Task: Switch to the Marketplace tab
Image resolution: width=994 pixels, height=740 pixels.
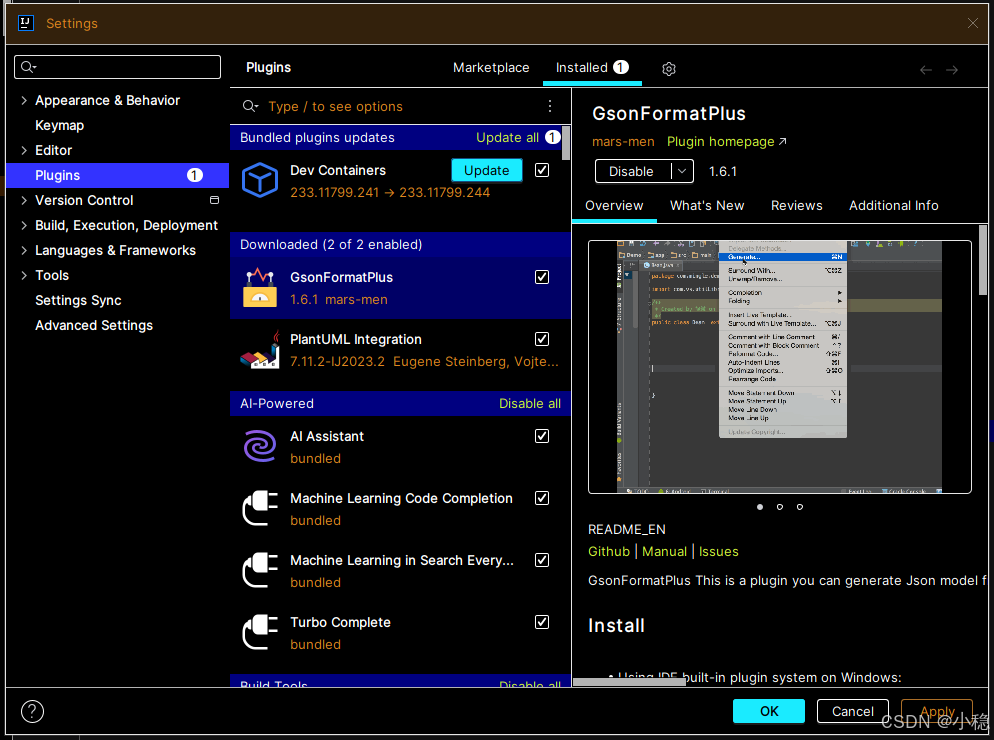Action: pyautogui.click(x=491, y=68)
